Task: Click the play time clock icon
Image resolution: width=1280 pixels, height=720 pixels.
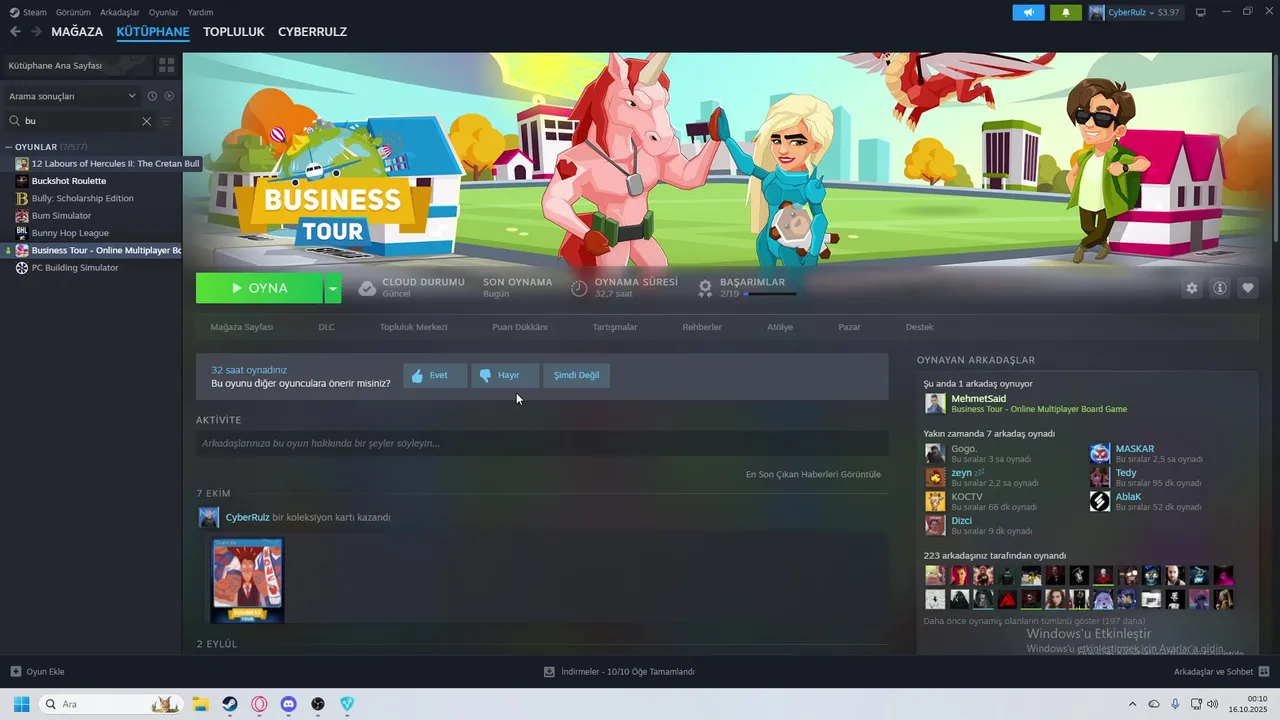Action: click(x=579, y=288)
